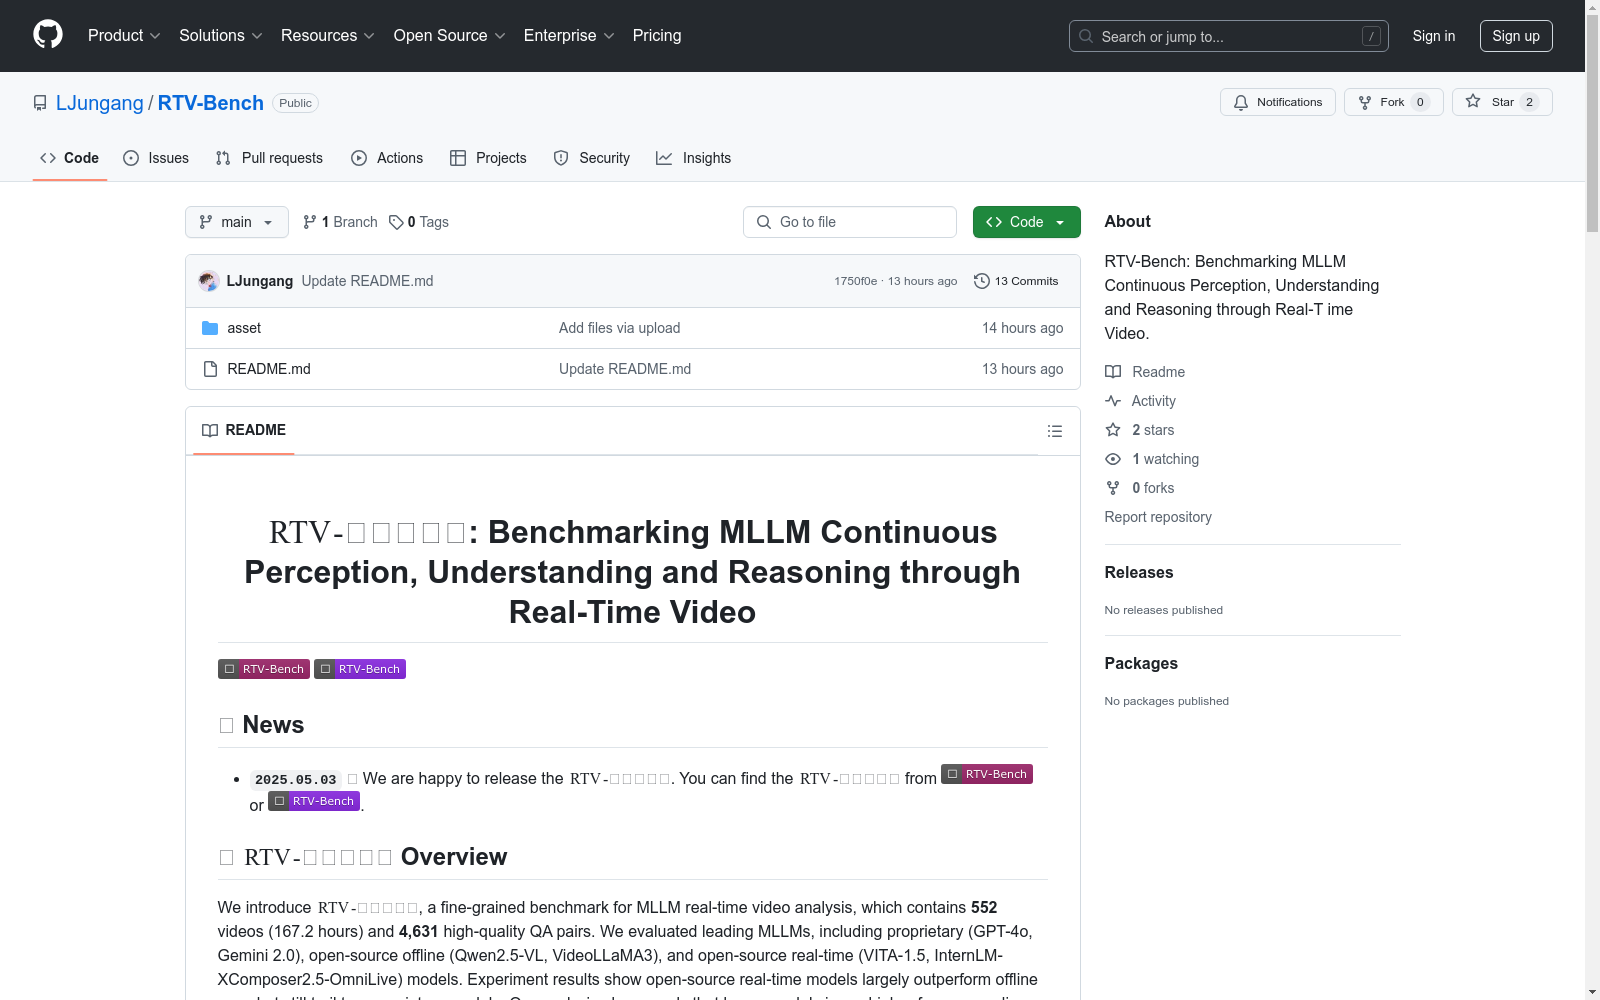Click Sign in
The width and height of the screenshot is (1600, 1000).
(1434, 36)
